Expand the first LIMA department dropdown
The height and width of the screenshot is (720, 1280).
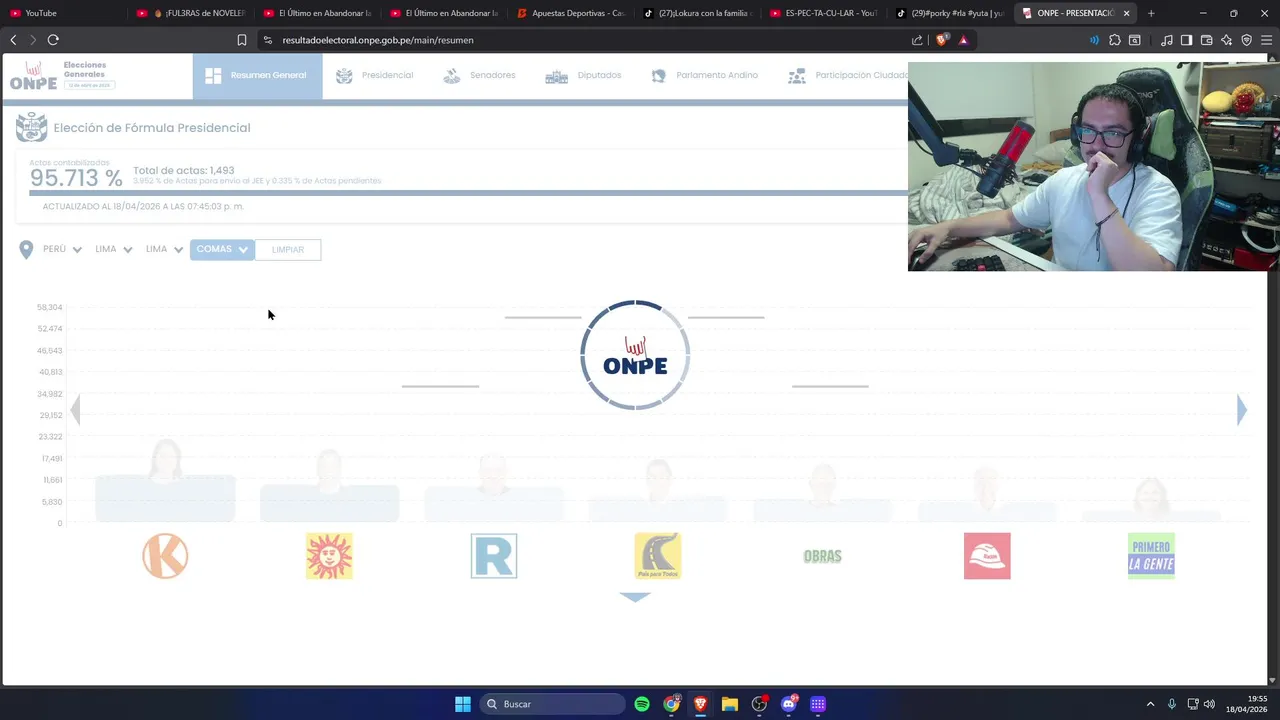coord(114,249)
